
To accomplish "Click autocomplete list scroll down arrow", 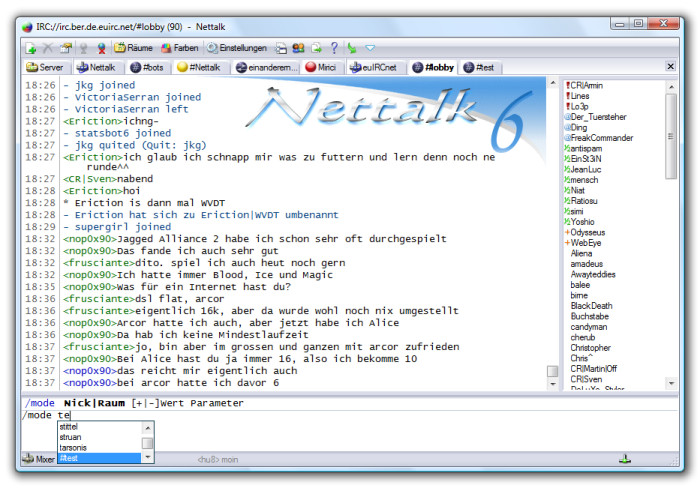I will (147, 457).
